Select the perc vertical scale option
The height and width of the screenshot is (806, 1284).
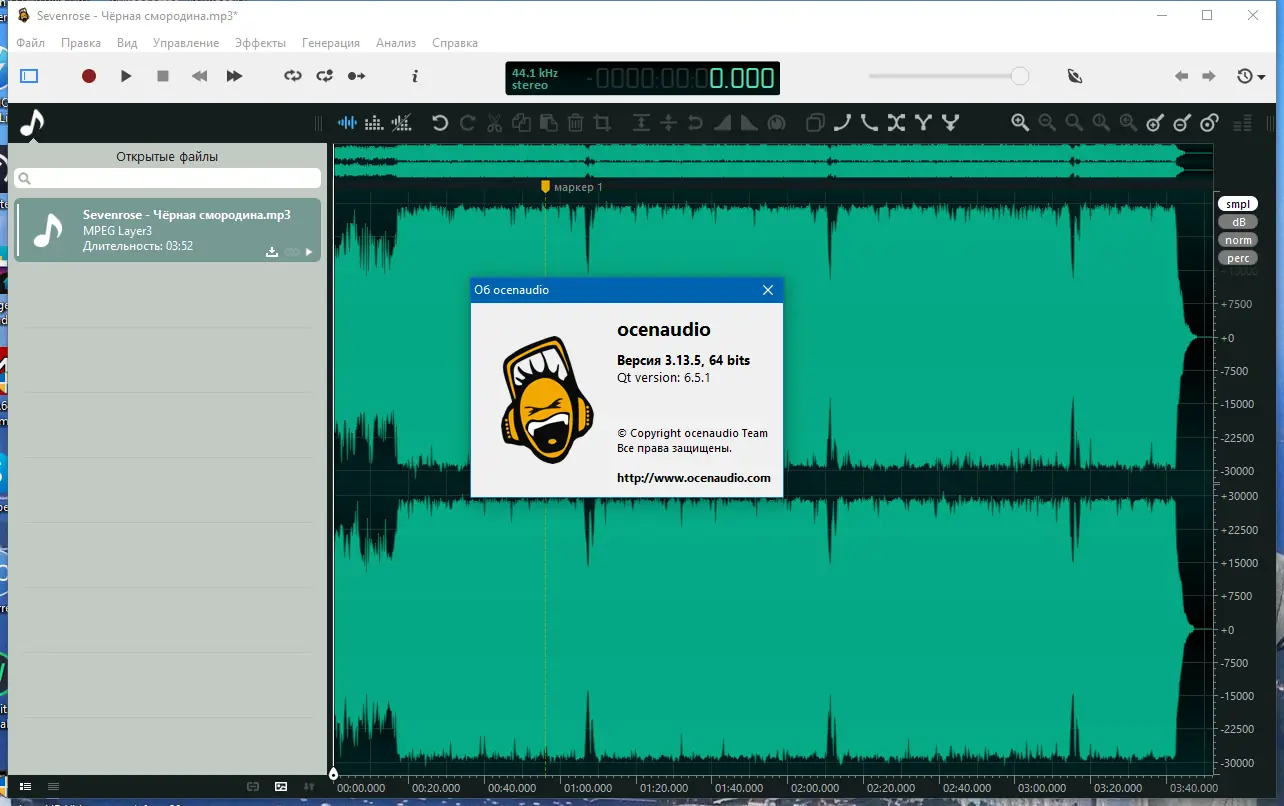(x=1238, y=258)
